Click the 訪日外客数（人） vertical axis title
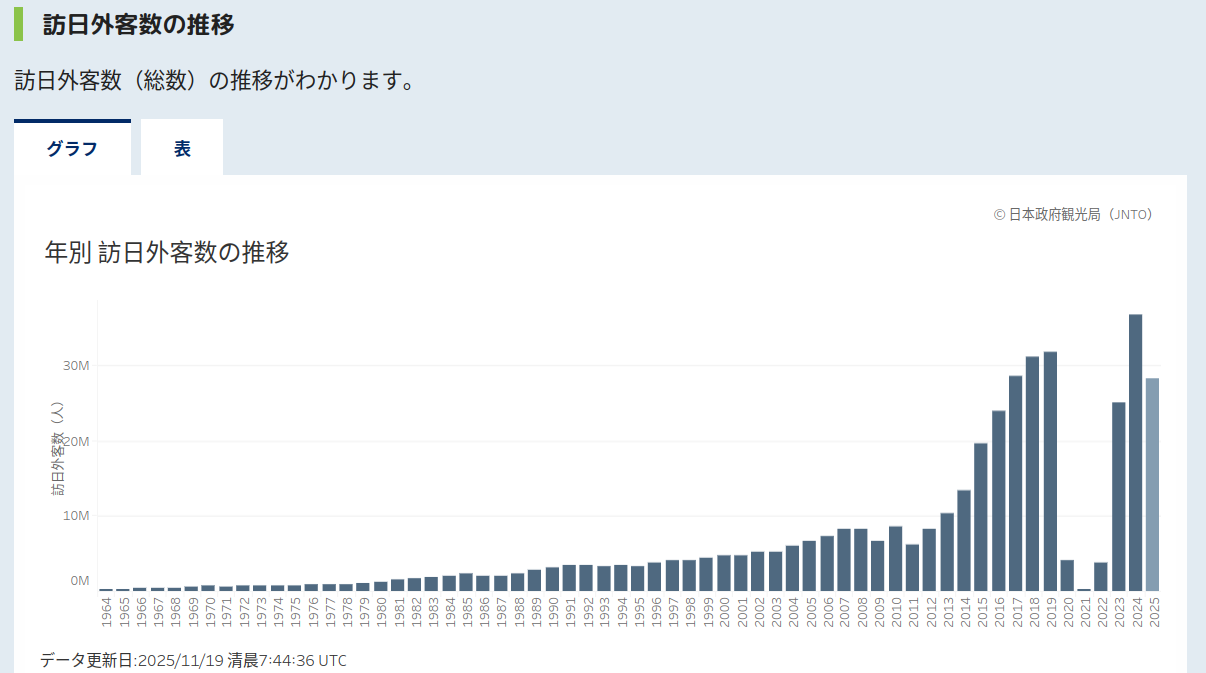The height and width of the screenshot is (673, 1206). (57, 448)
